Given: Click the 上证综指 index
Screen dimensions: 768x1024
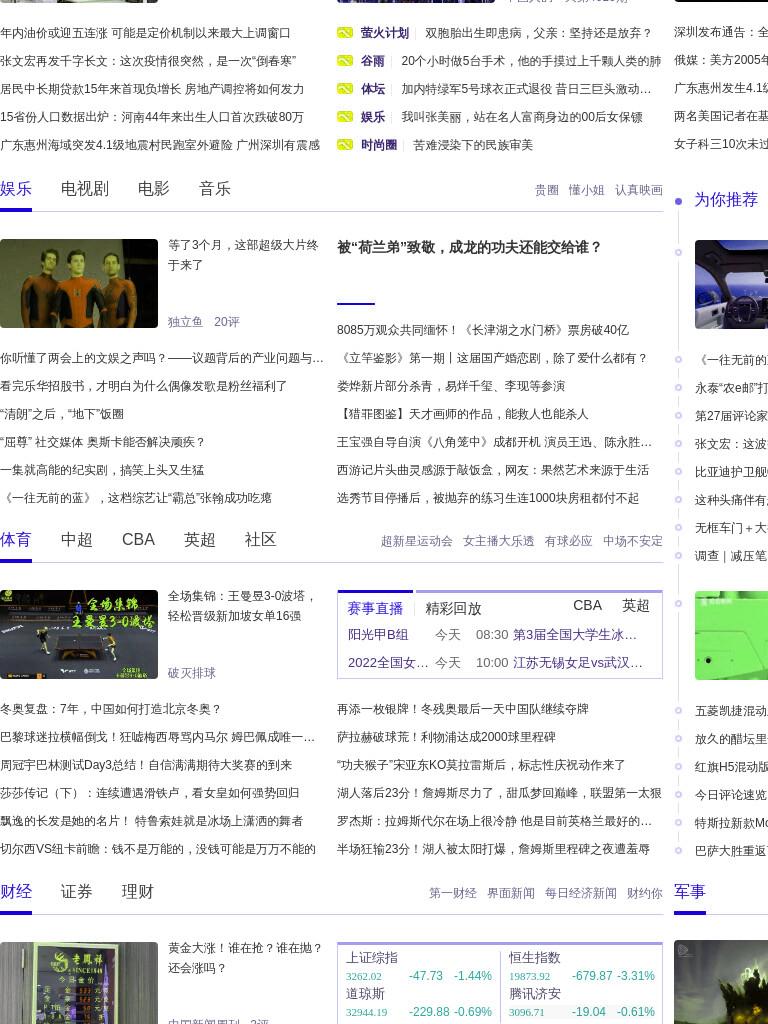Looking at the screenshot, I should pos(372,957).
